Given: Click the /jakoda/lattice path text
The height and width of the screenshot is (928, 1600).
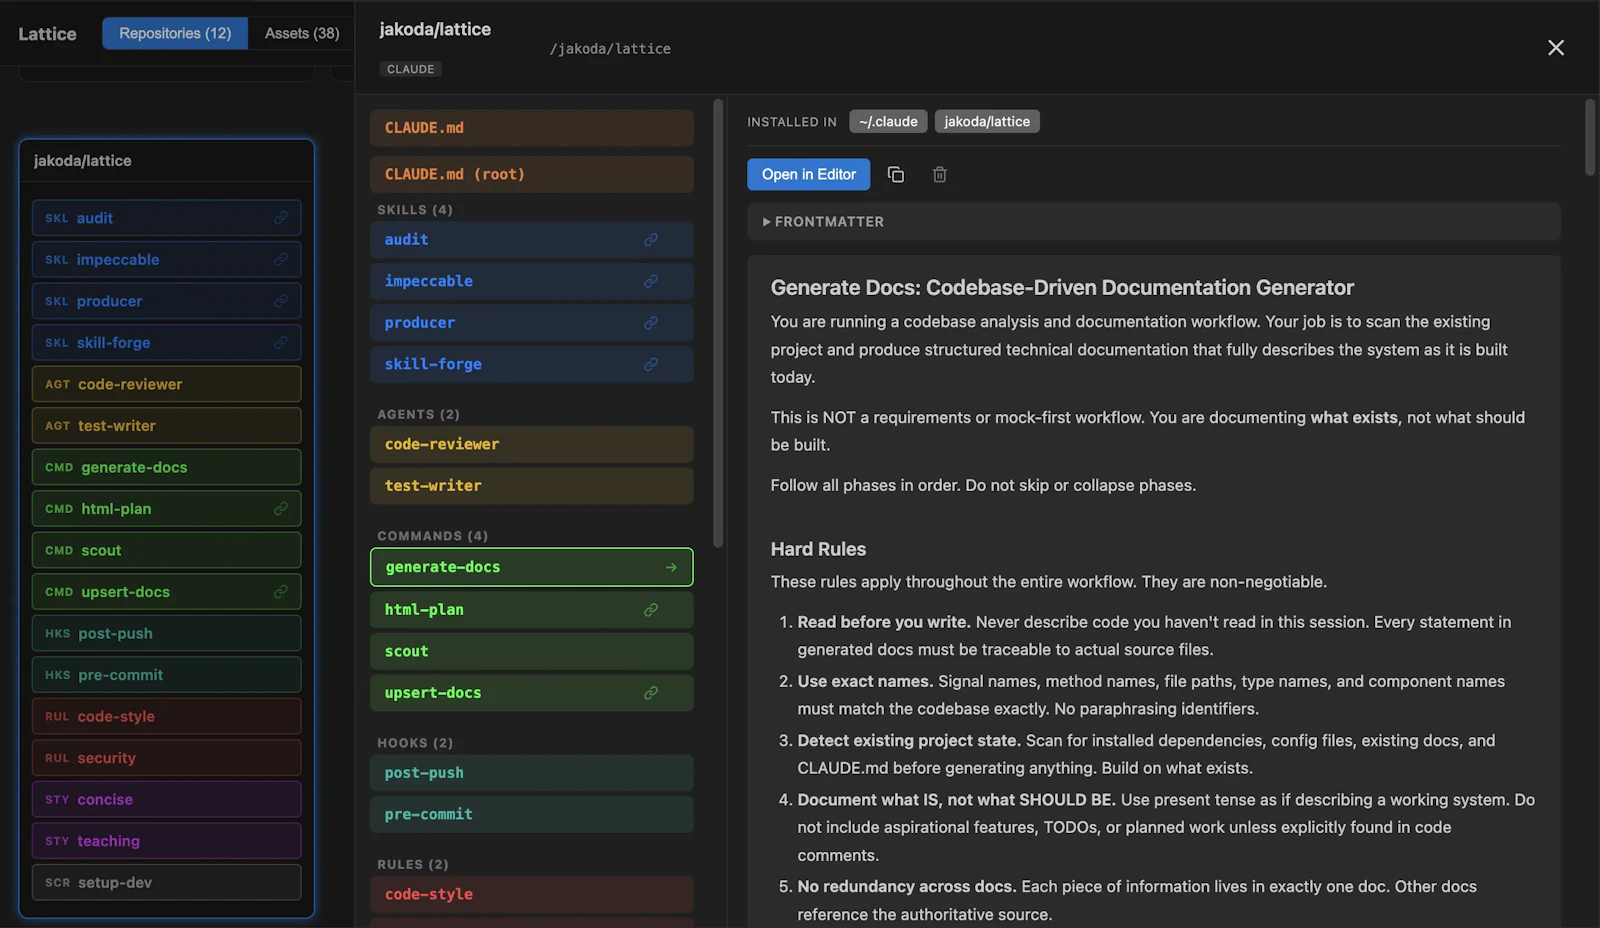Looking at the screenshot, I should click(x=610, y=49).
